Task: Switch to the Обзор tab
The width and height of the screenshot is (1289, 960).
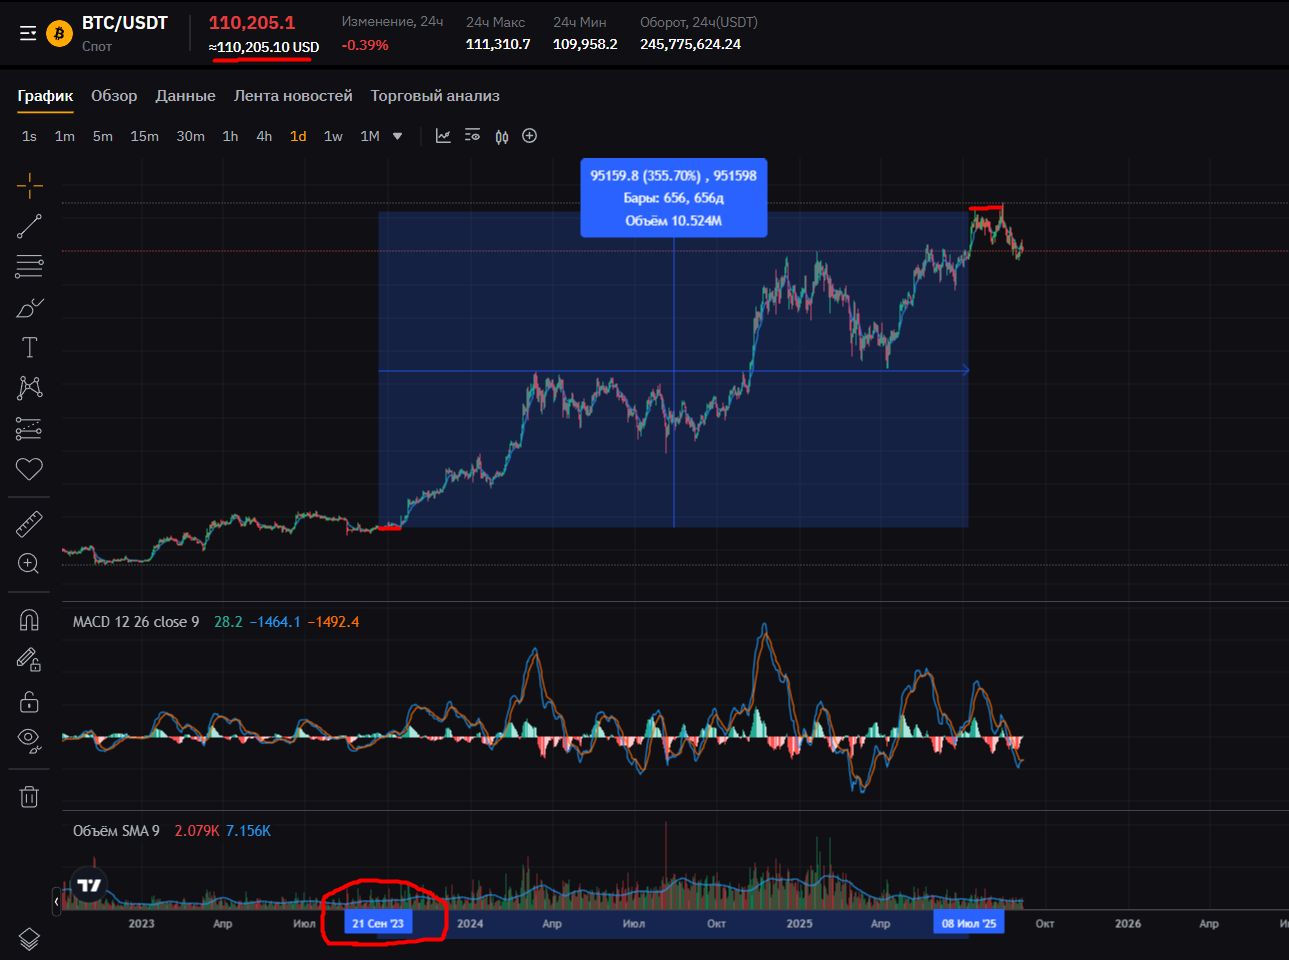Action: (x=114, y=96)
